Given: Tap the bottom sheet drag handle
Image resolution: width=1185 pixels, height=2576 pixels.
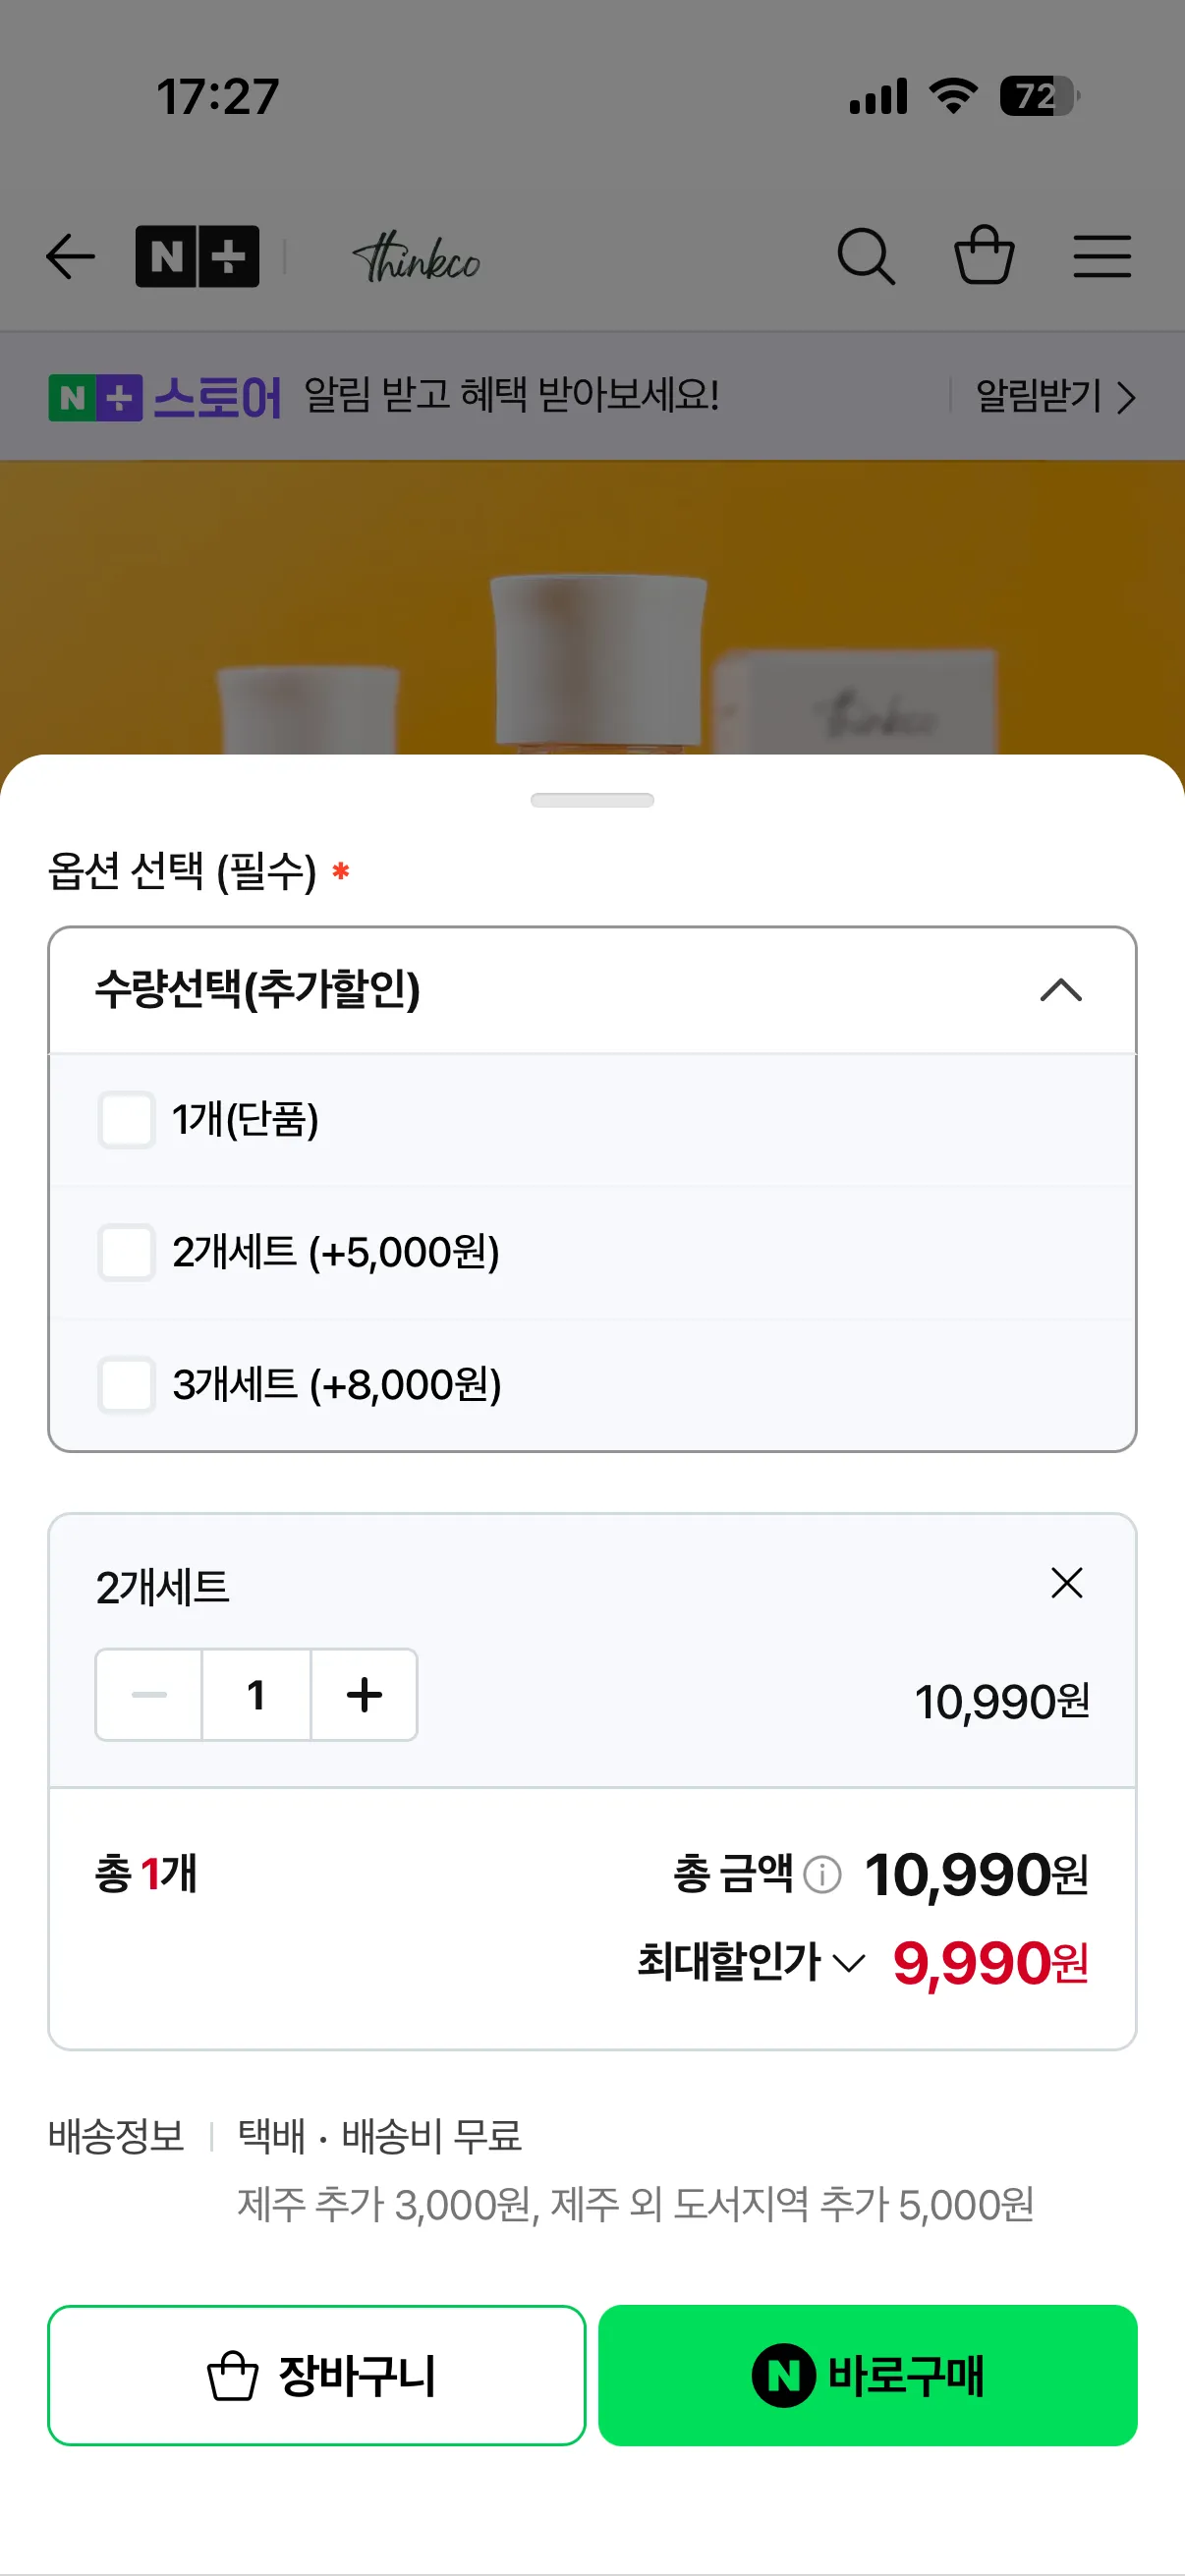Looking at the screenshot, I should click(592, 800).
